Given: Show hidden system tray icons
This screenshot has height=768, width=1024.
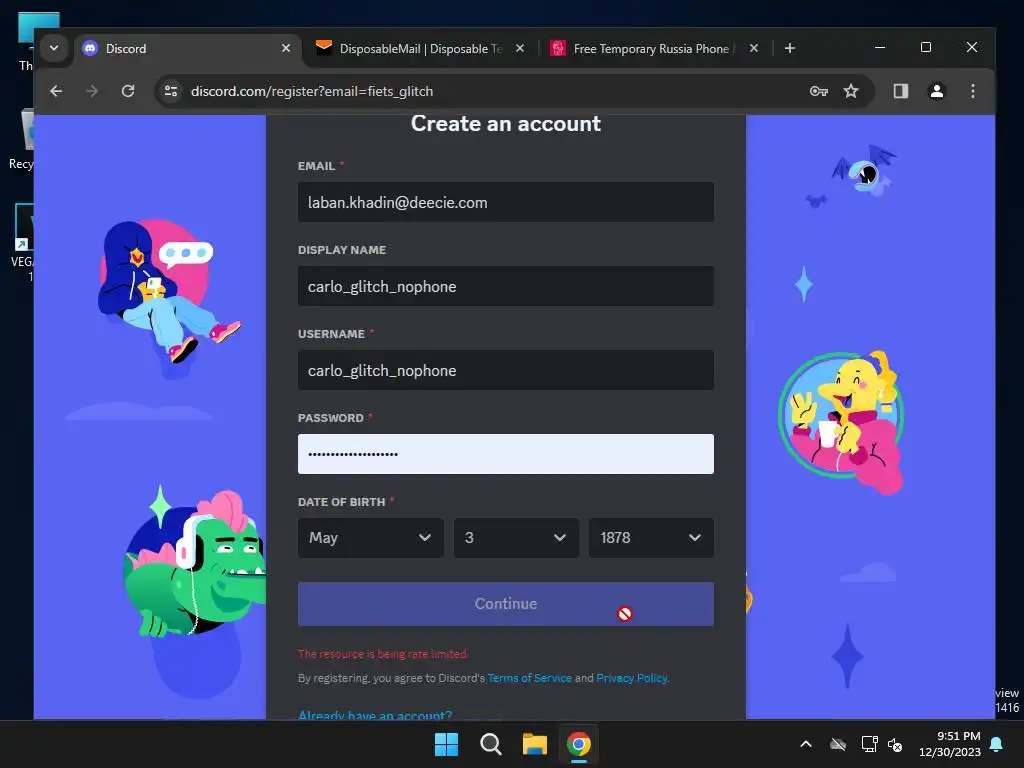Looking at the screenshot, I should pos(806,744).
